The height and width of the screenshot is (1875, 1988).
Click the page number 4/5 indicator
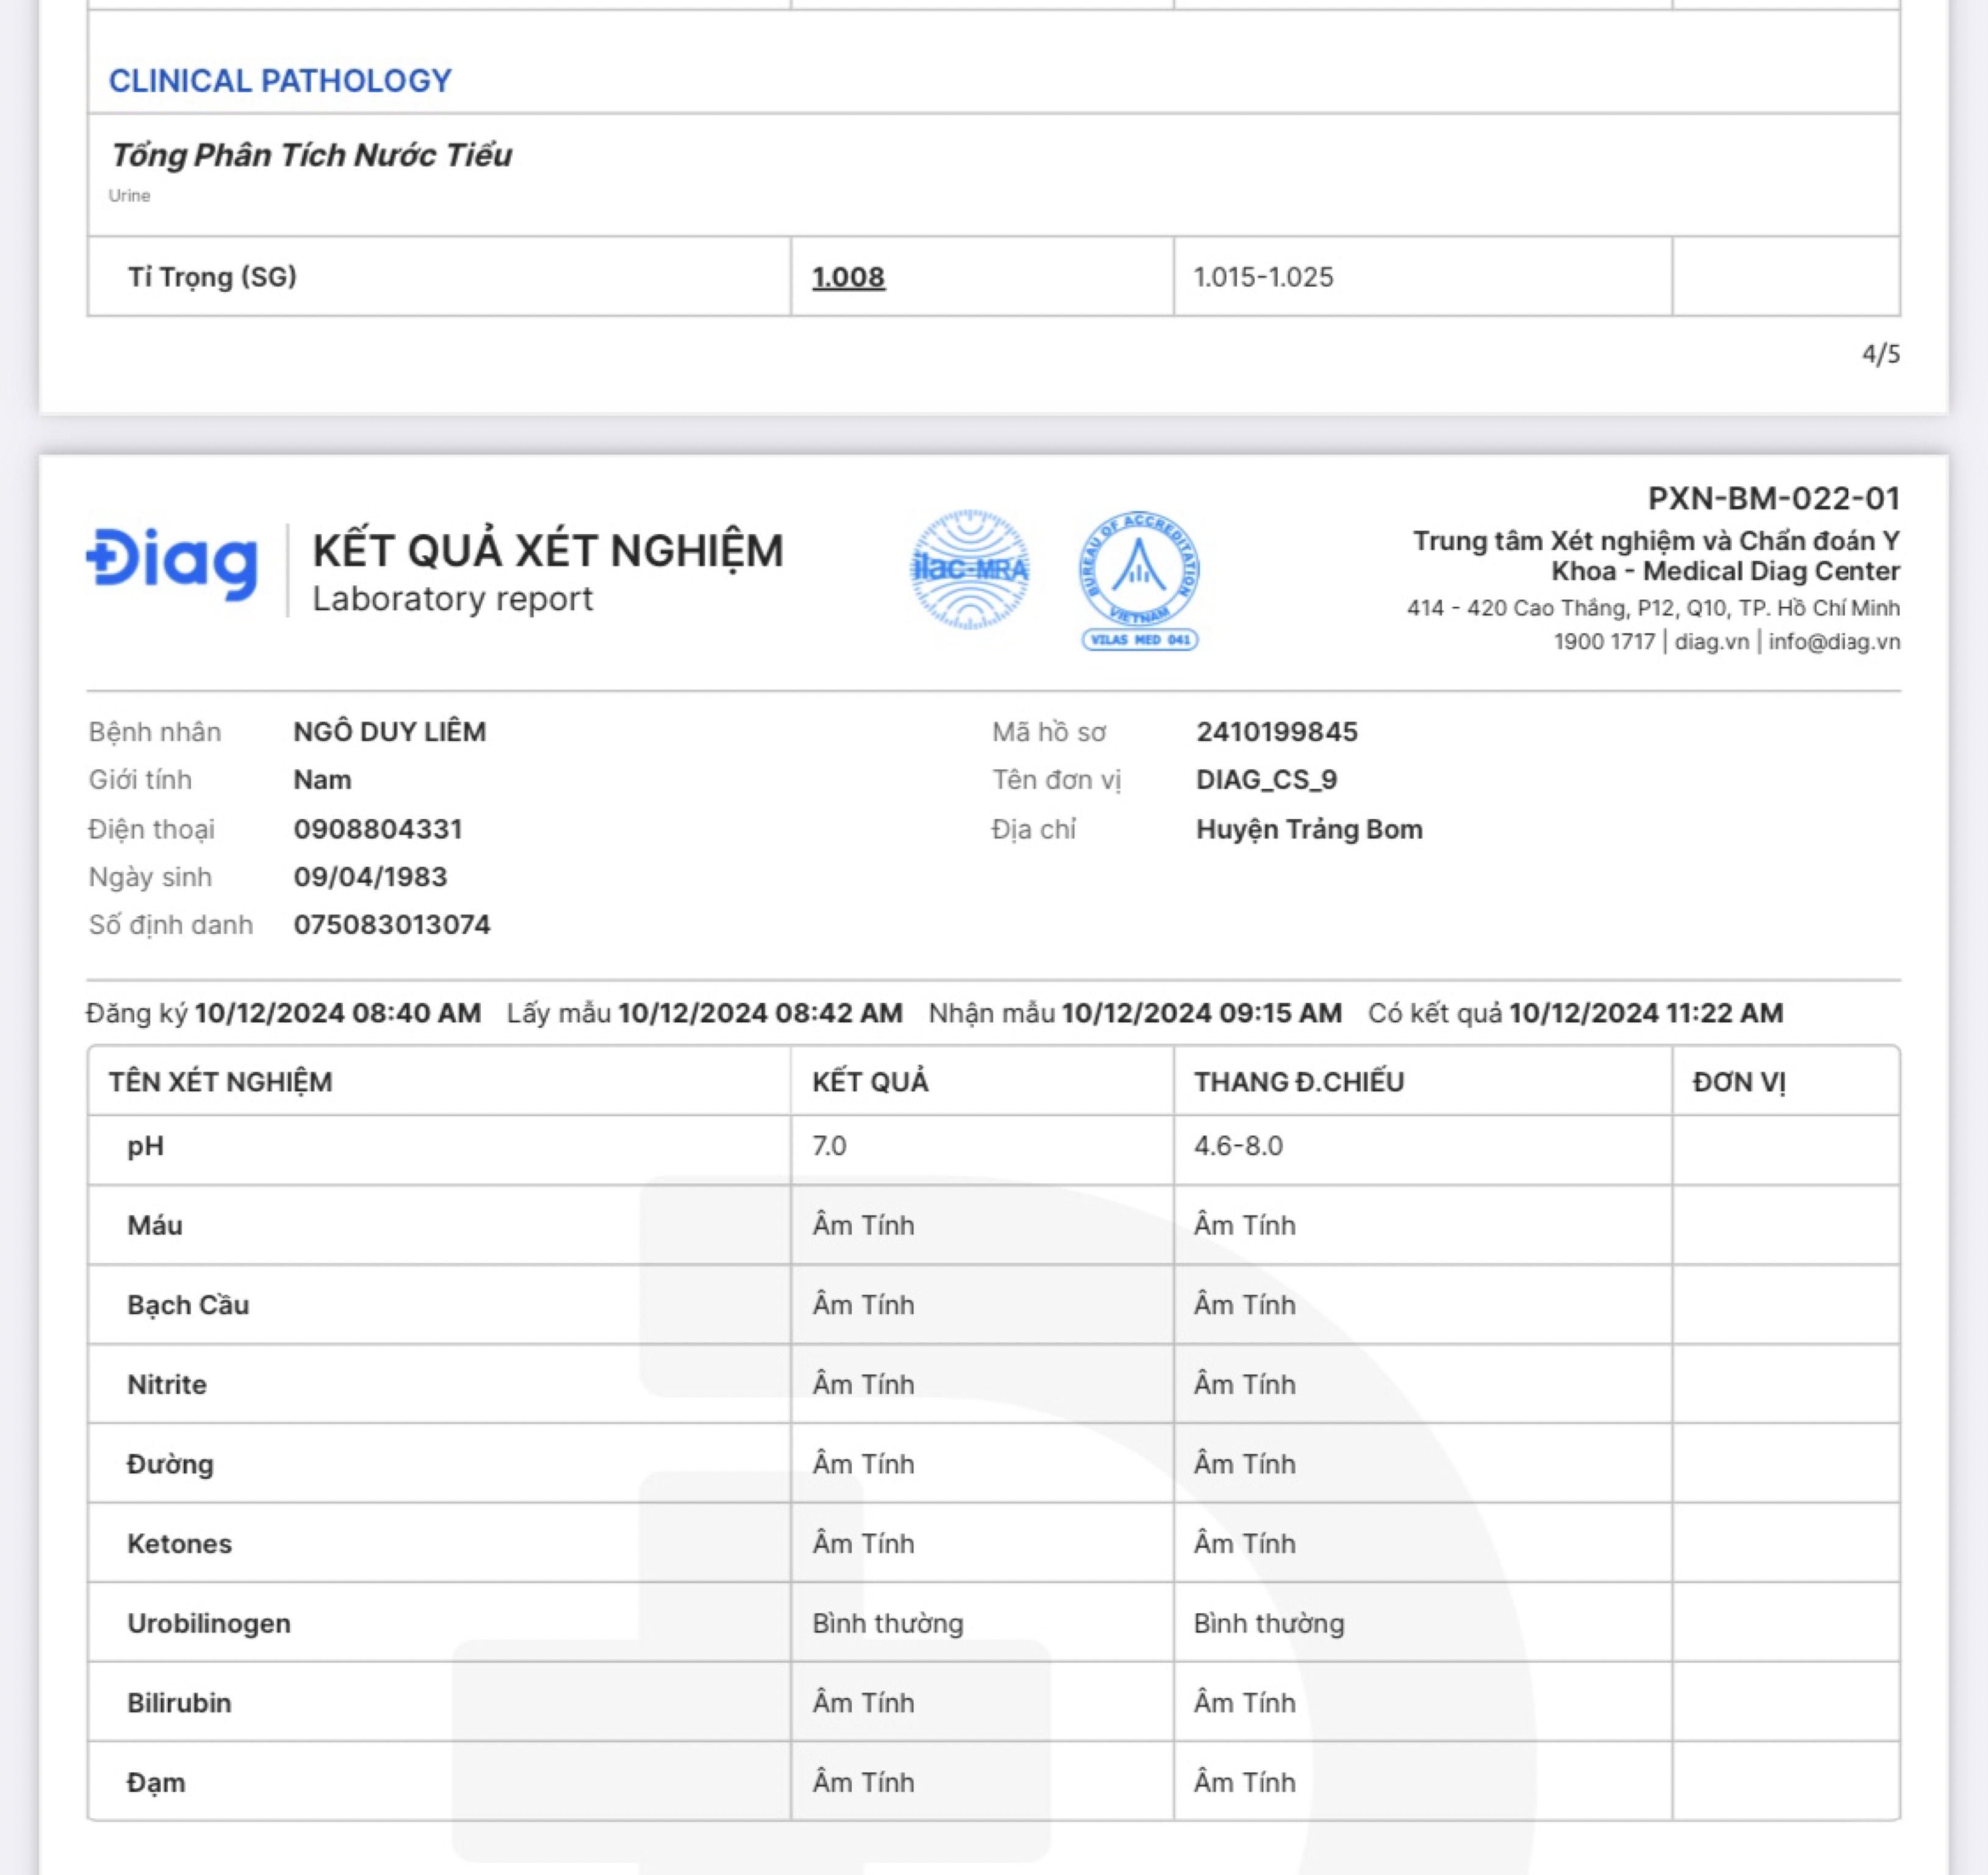pyautogui.click(x=1880, y=354)
